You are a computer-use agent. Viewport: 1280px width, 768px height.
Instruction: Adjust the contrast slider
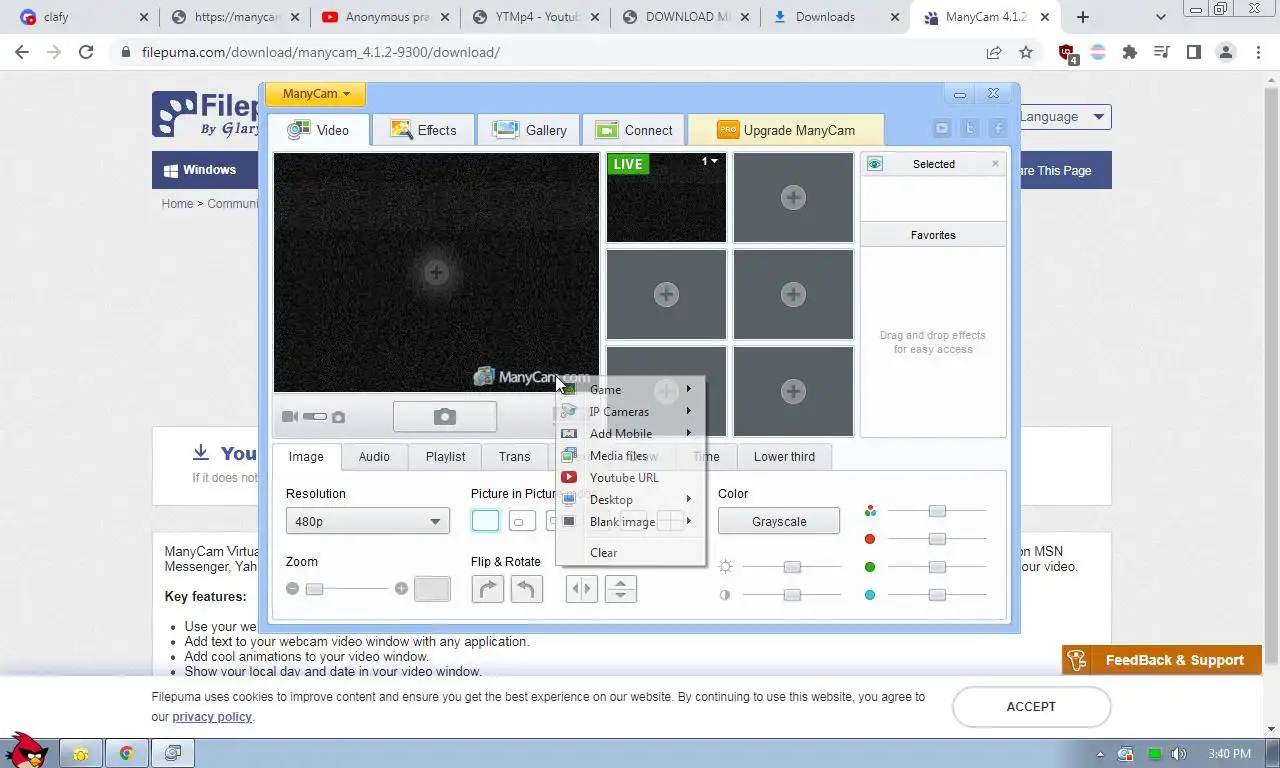[x=792, y=595]
